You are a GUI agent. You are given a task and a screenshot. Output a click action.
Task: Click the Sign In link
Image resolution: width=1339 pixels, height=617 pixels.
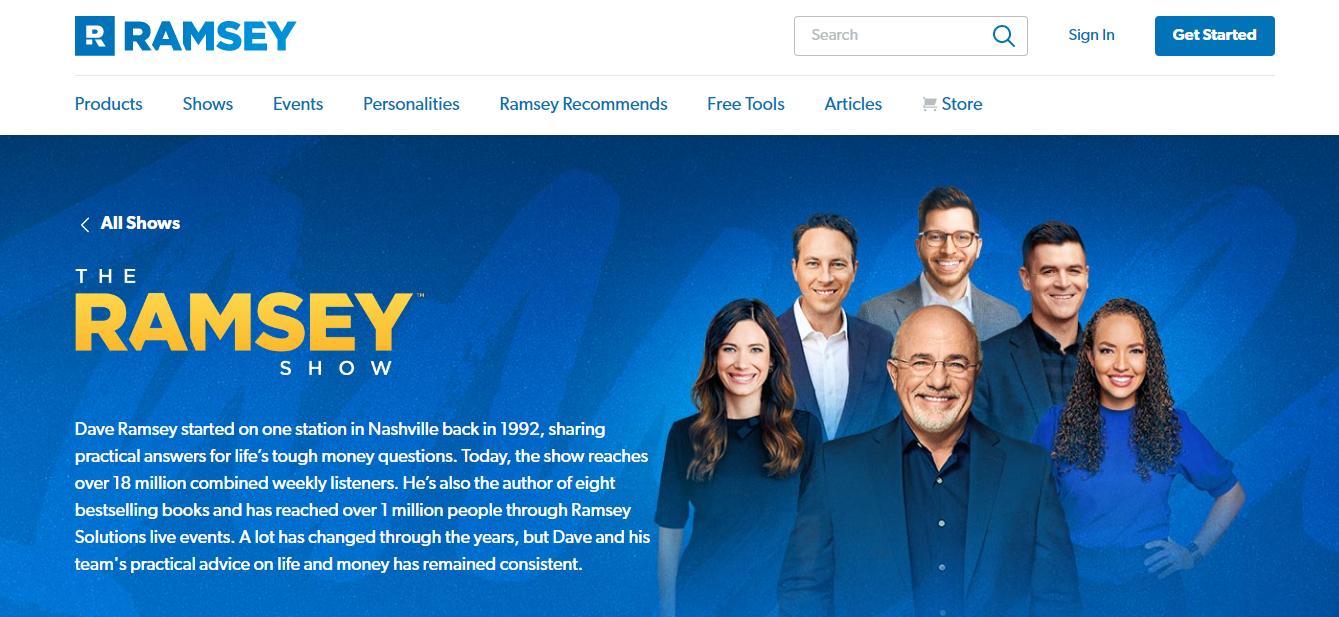click(x=1091, y=35)
